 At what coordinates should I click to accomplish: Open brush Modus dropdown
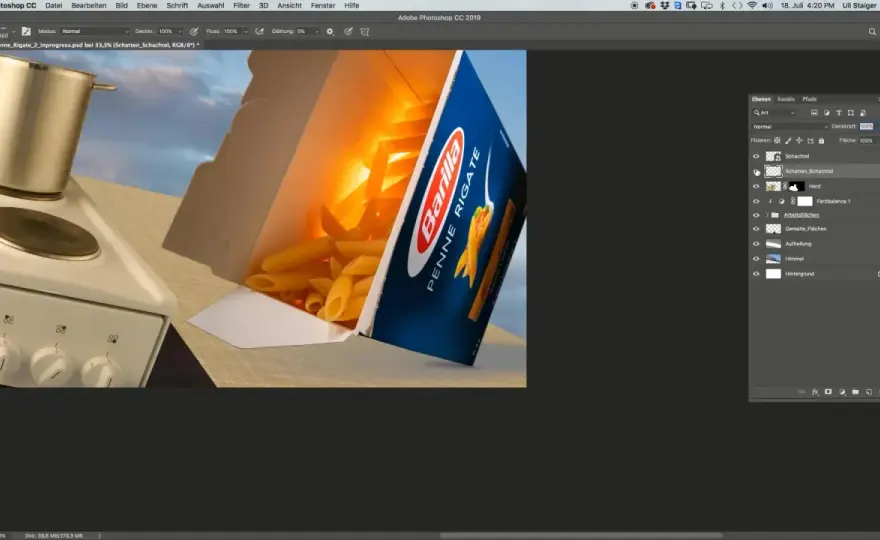pos(95,31)
